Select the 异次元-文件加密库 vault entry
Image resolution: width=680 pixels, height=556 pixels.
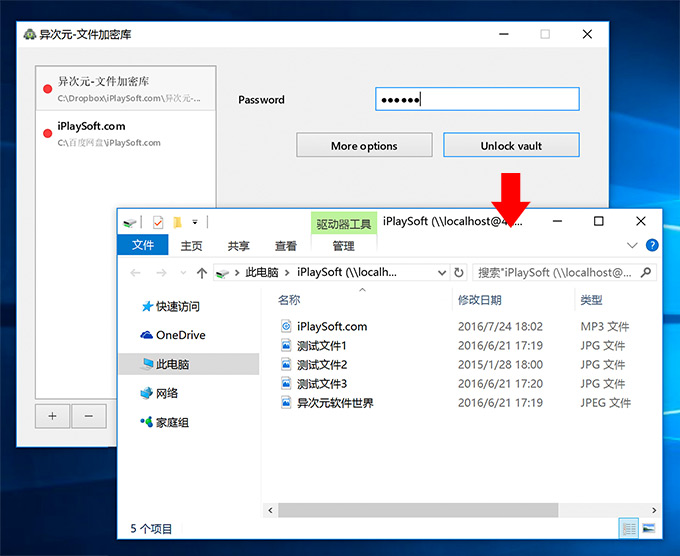click(x=126, y=88)
